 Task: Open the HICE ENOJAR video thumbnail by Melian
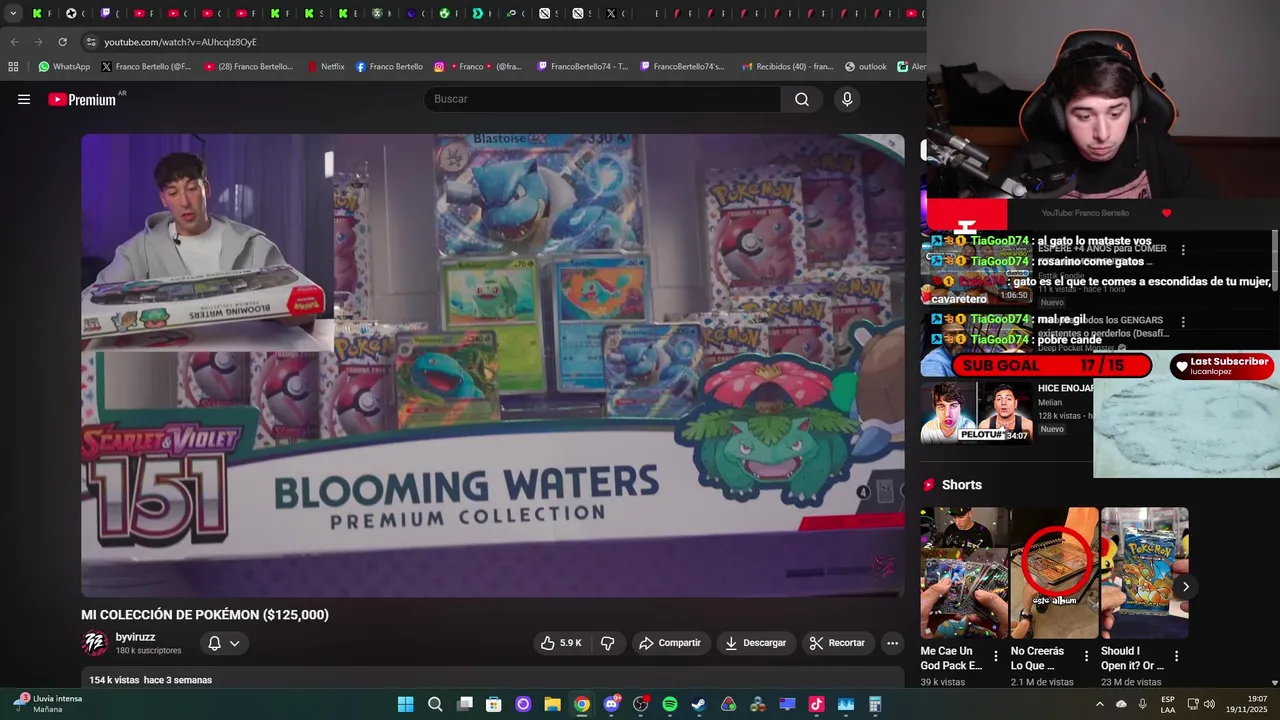coord(977,412)
